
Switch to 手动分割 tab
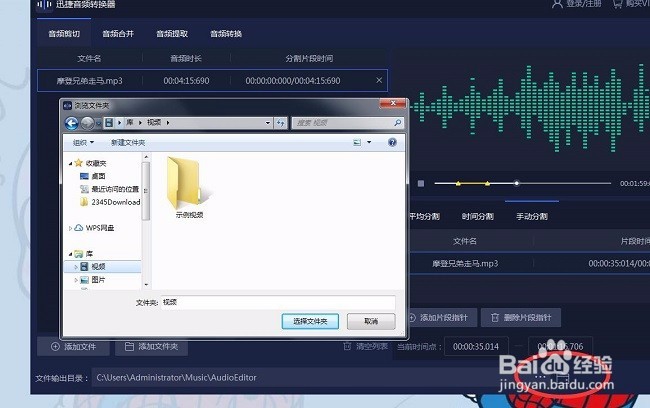(x=532, y=216)
